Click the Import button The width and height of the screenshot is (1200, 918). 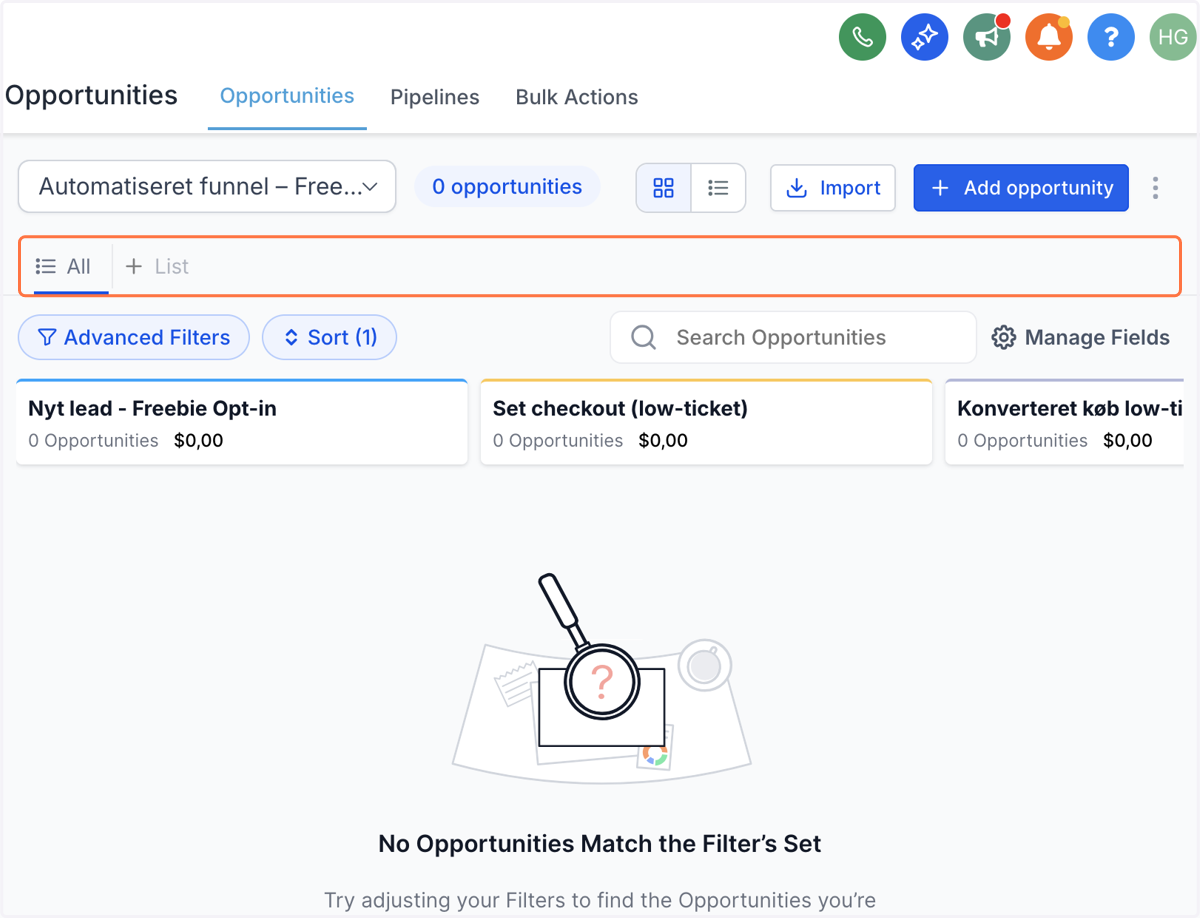[x=833, y=188]
